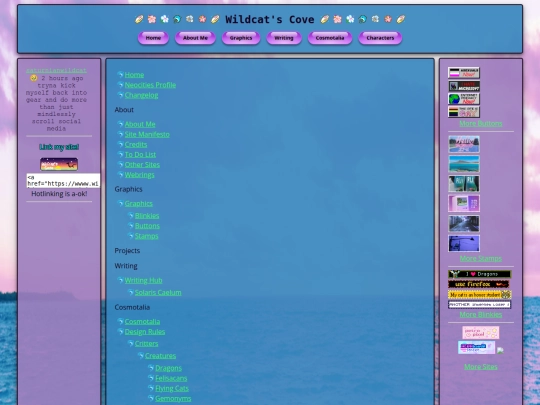Click inside the site link code textbox
Viewport: 540px width, 405px height.
(63, 180)
